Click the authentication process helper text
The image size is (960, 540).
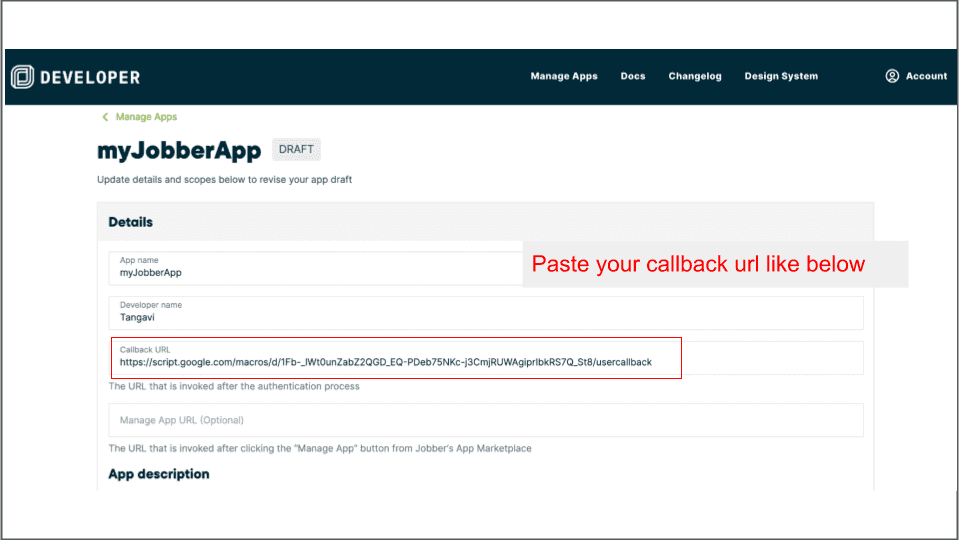pos(234,386)
